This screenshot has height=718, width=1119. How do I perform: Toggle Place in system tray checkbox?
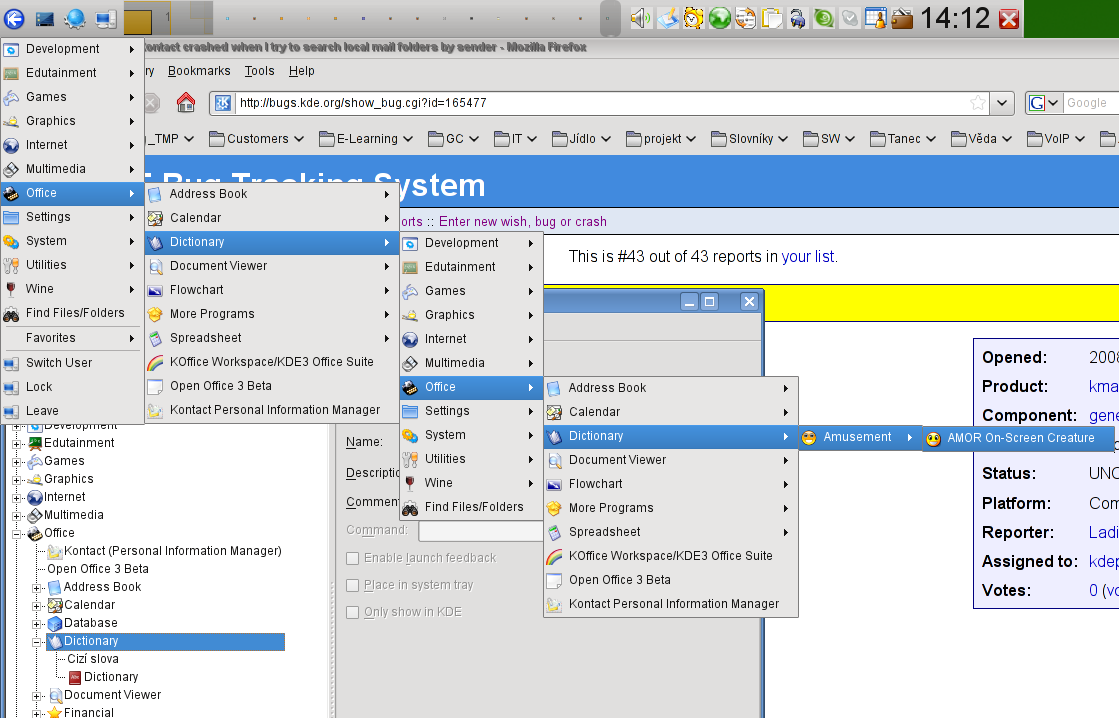coord(353,585)
